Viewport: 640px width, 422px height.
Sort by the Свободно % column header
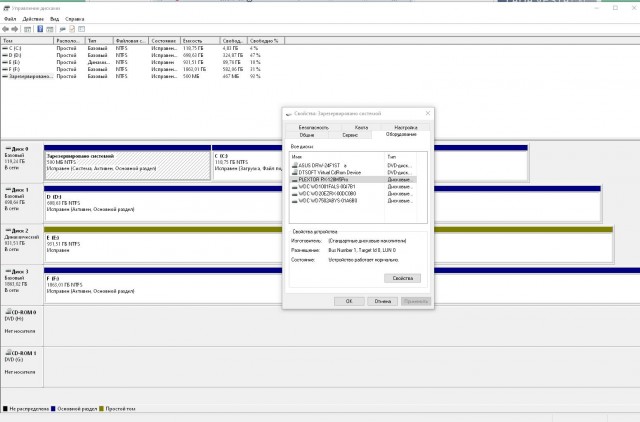coord(266,41)
